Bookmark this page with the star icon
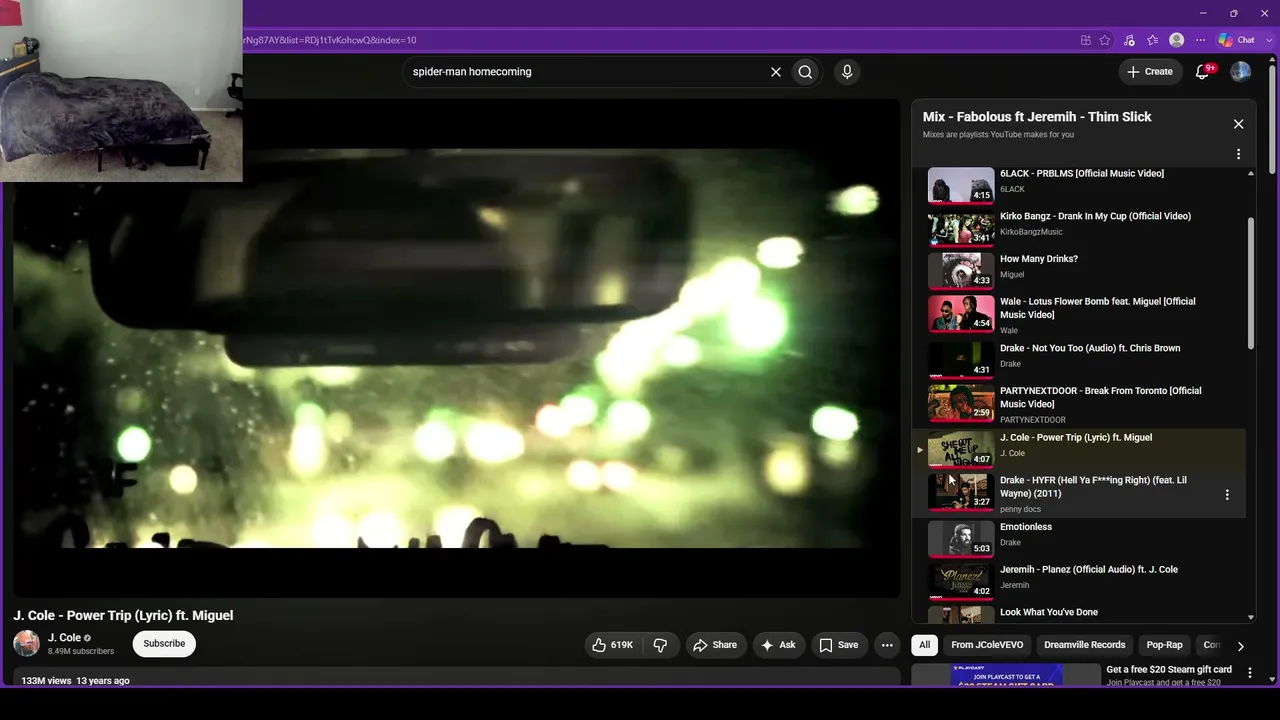The image size is (1280, 720). 1105,40
